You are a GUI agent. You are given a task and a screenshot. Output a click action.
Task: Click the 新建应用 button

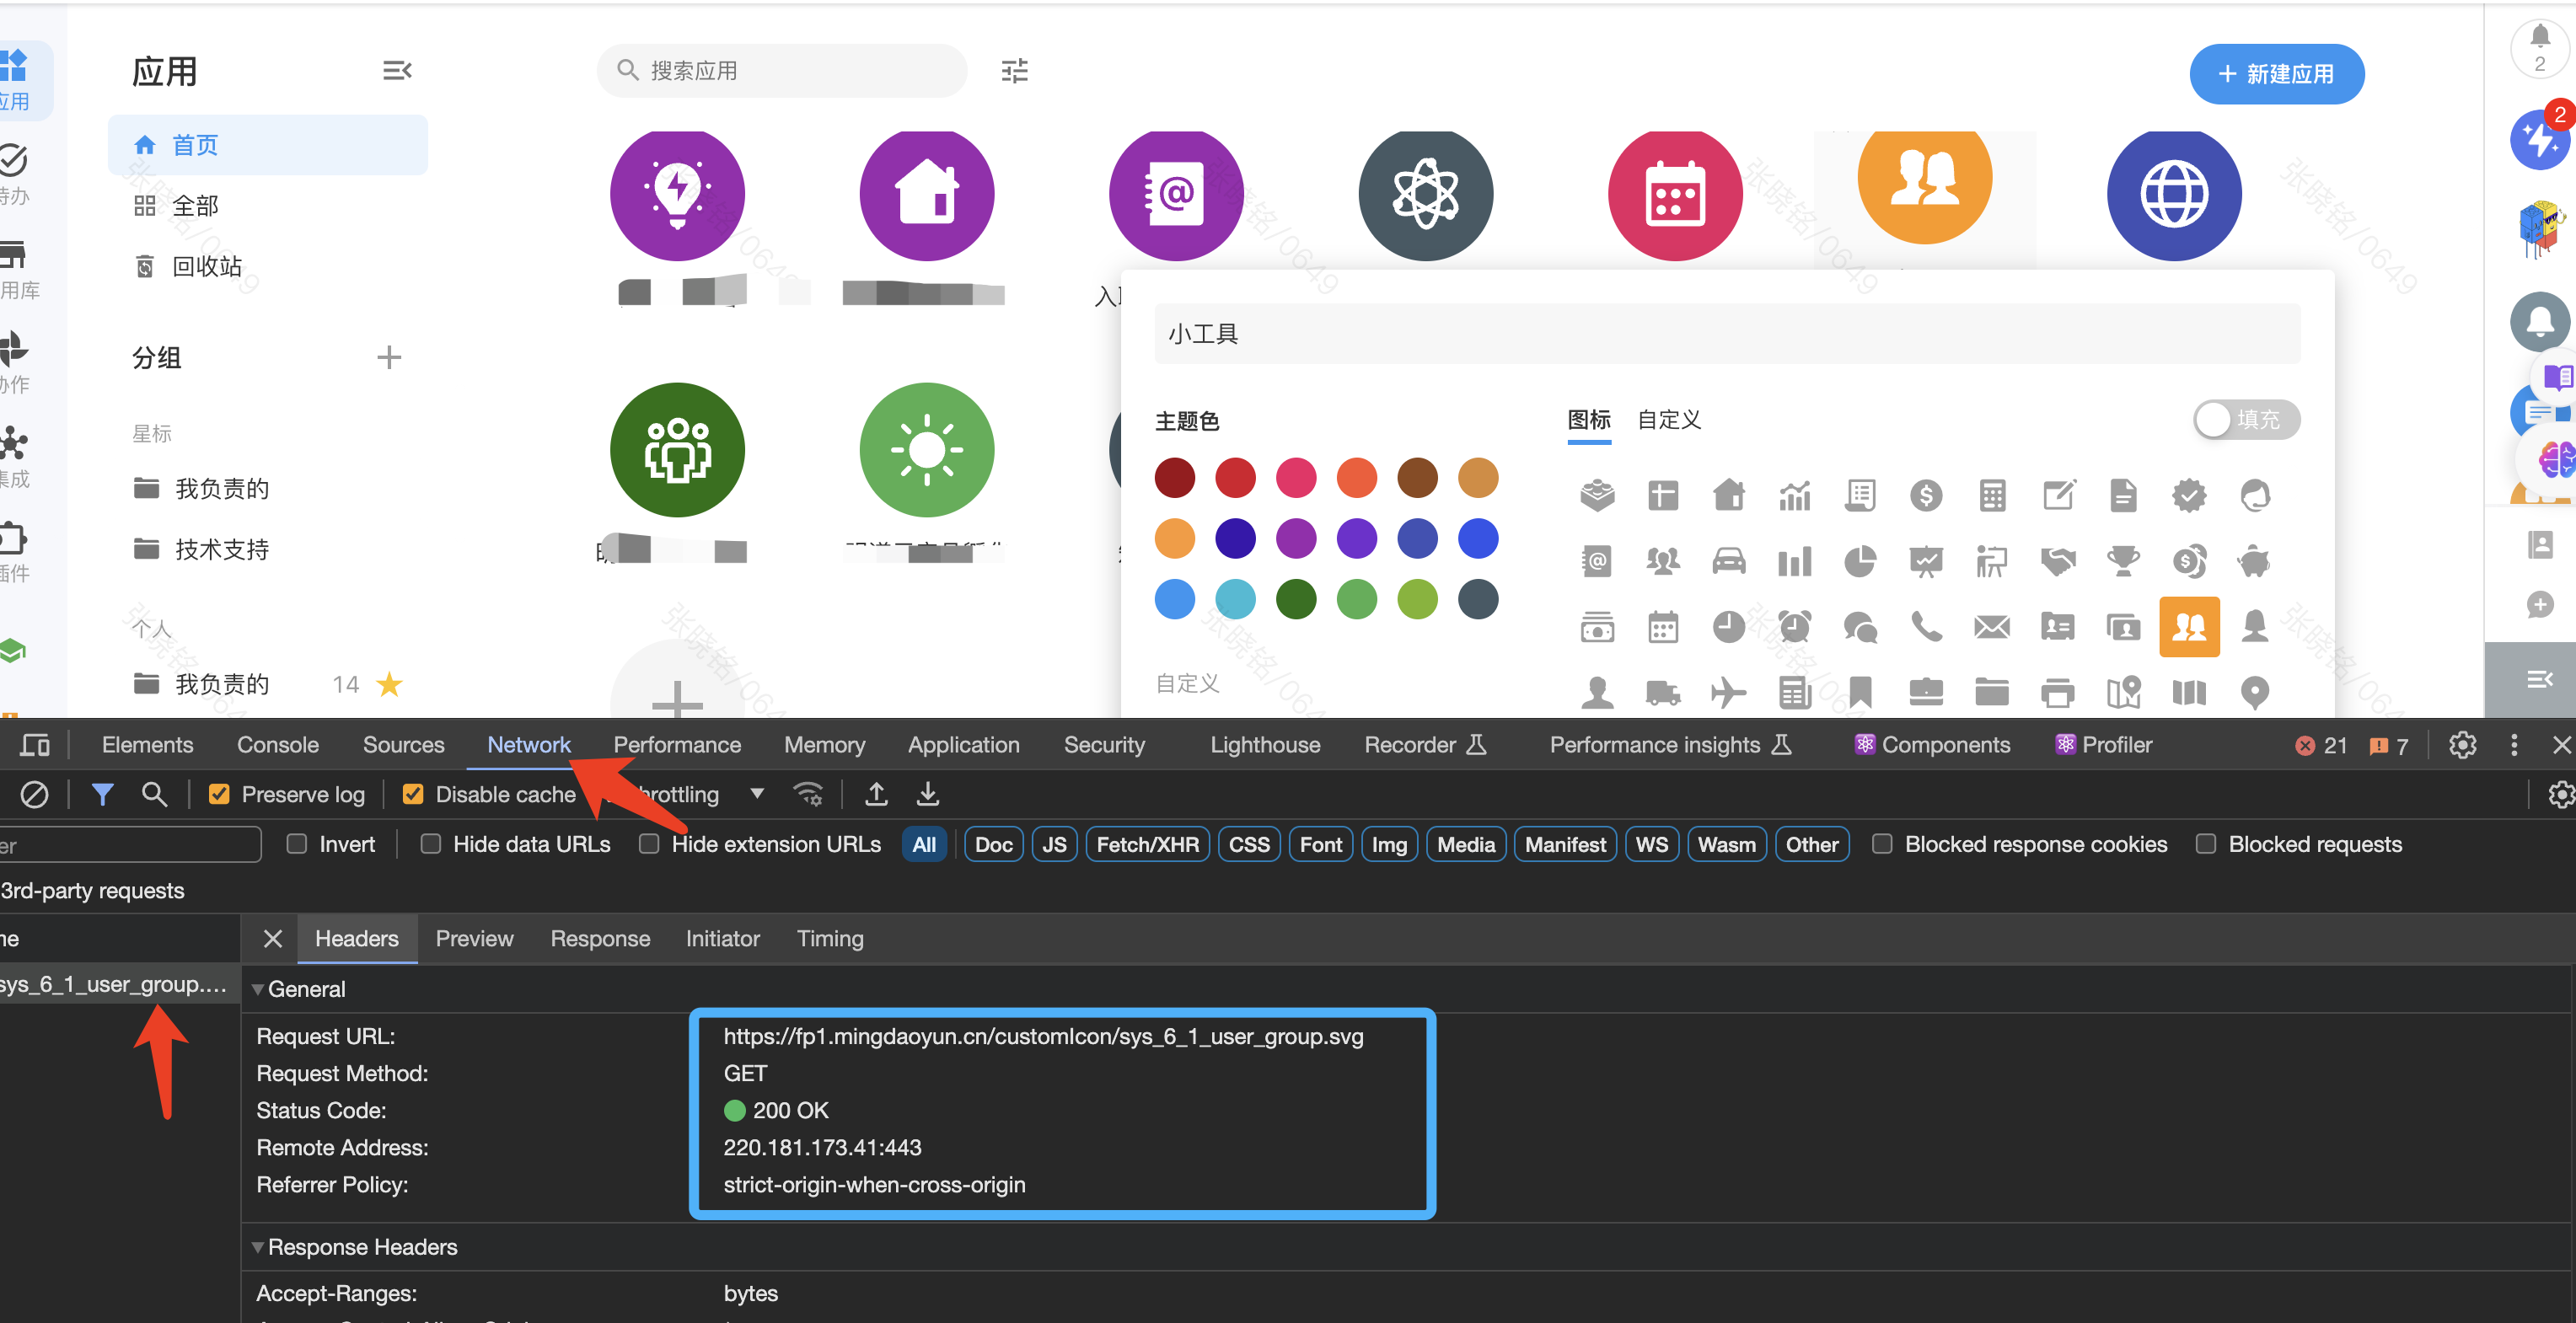[x=2276, y=74]
